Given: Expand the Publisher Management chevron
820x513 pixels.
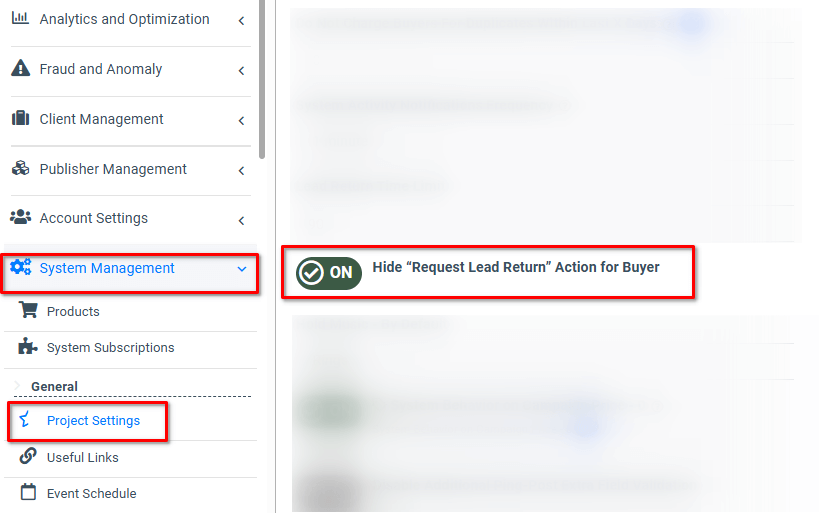Looking at the screenshot, I should point(242,170).
